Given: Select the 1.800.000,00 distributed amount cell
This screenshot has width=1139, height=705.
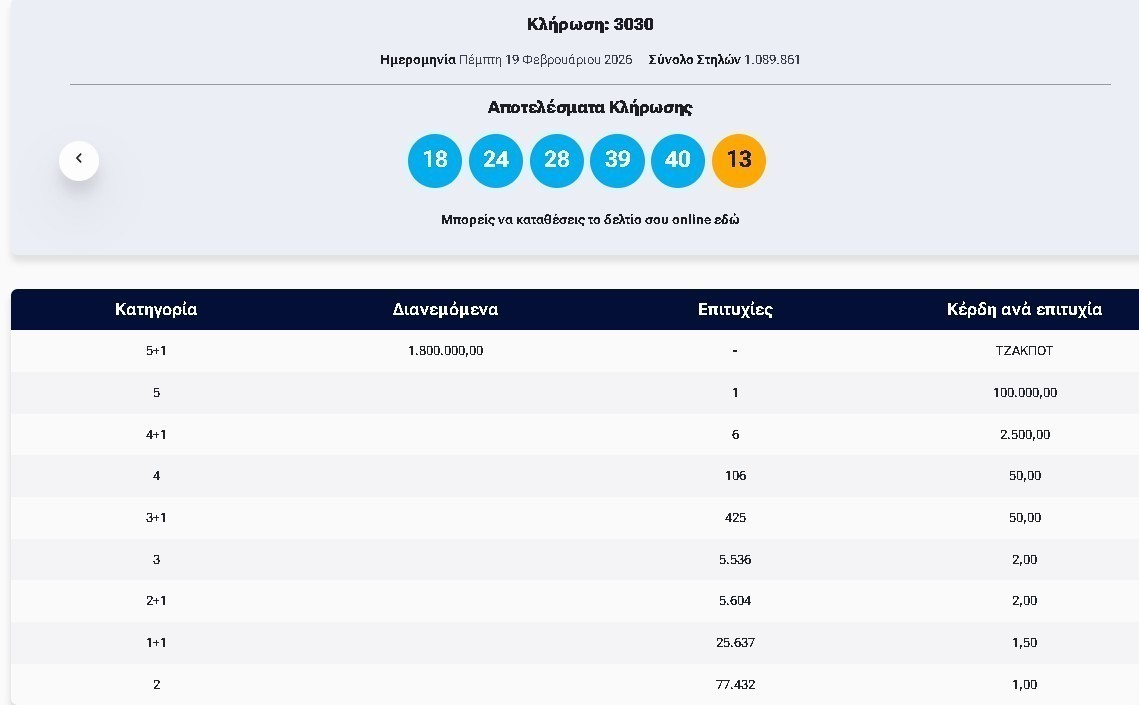Looking at the screenshot, I should point(445,351).
